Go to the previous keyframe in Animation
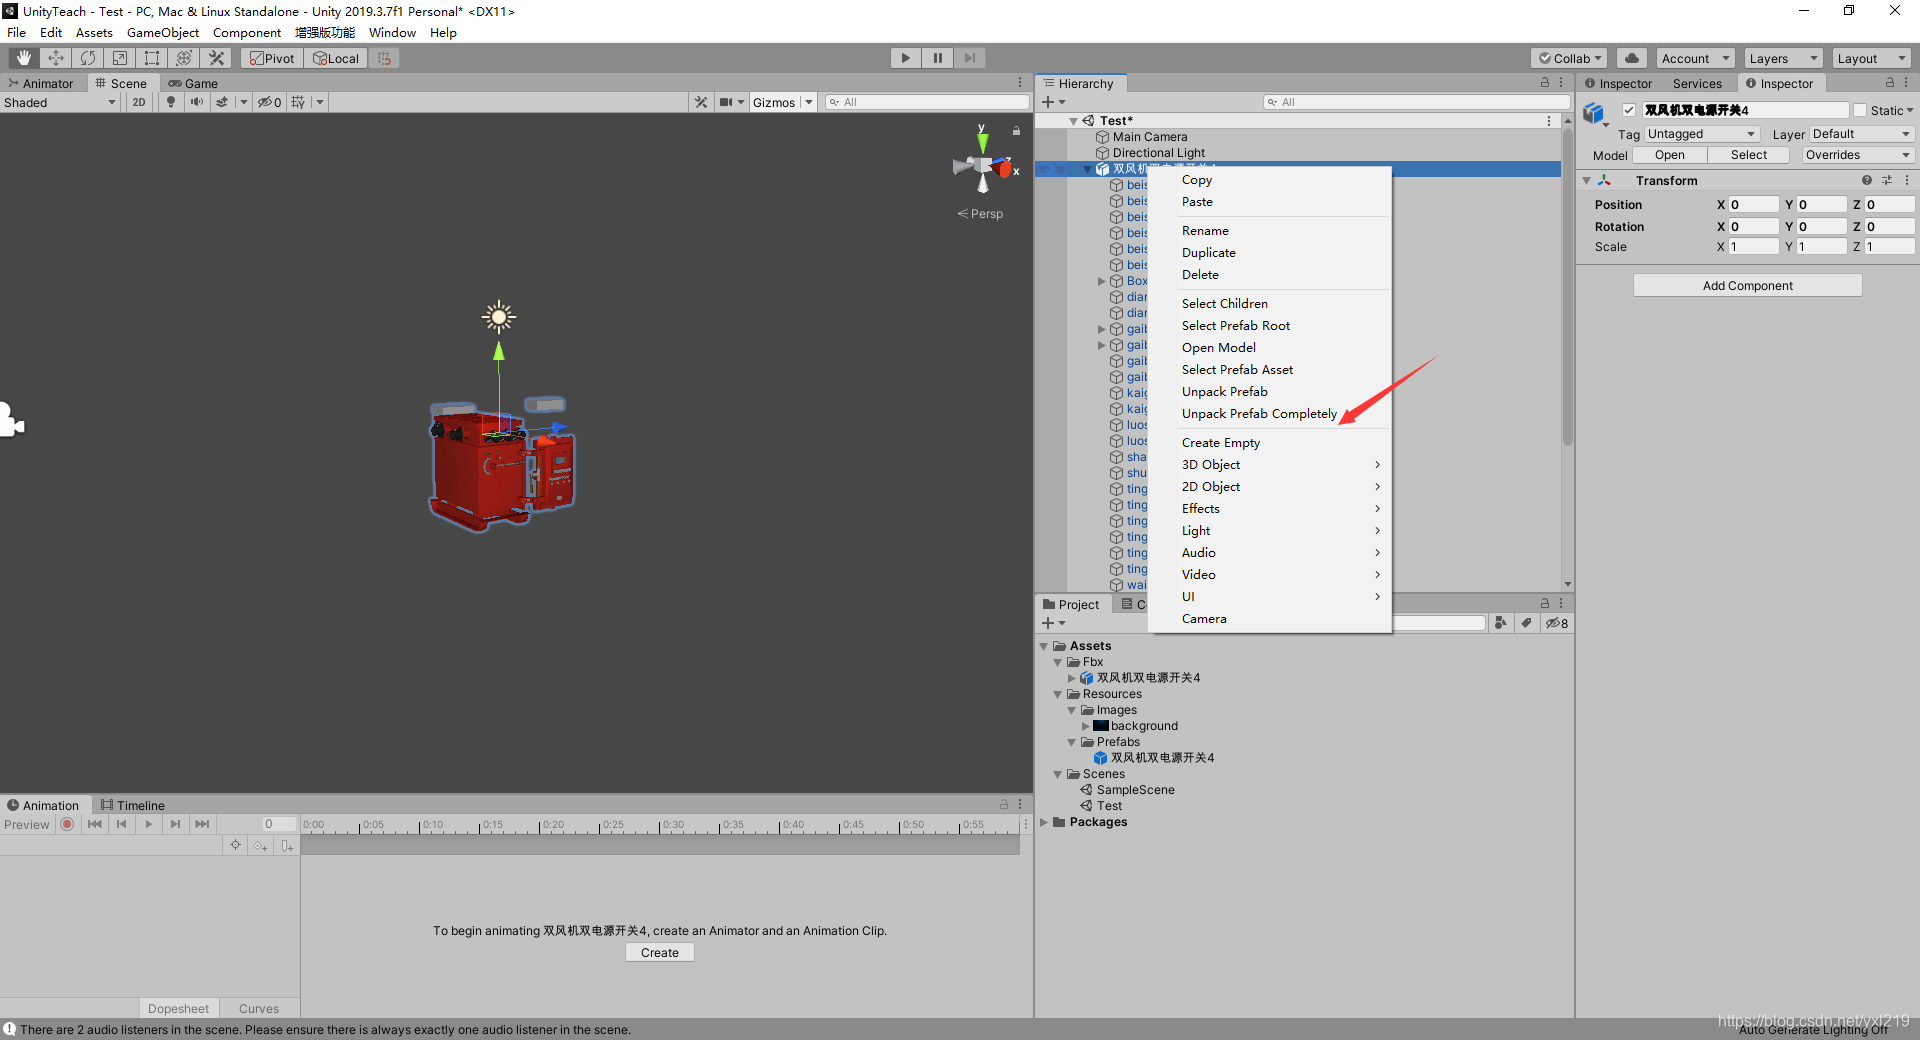Viewport: 1920px width, 1040px height. point(122,824)
